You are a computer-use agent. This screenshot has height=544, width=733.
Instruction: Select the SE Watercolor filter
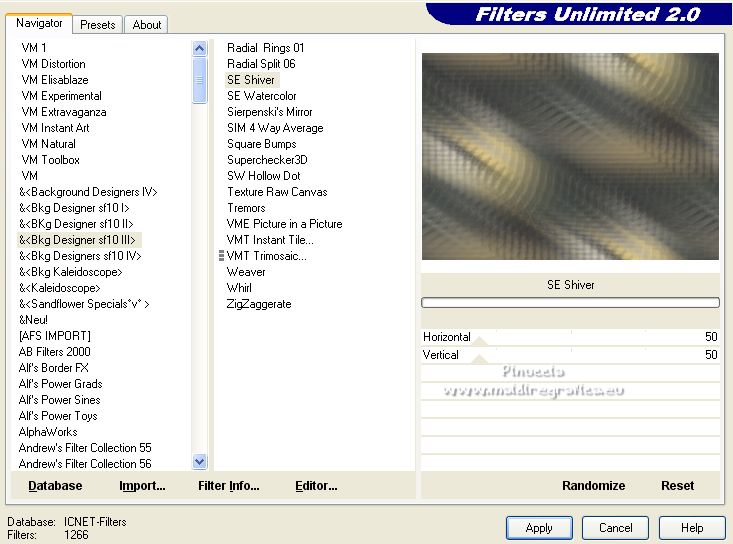261,96
